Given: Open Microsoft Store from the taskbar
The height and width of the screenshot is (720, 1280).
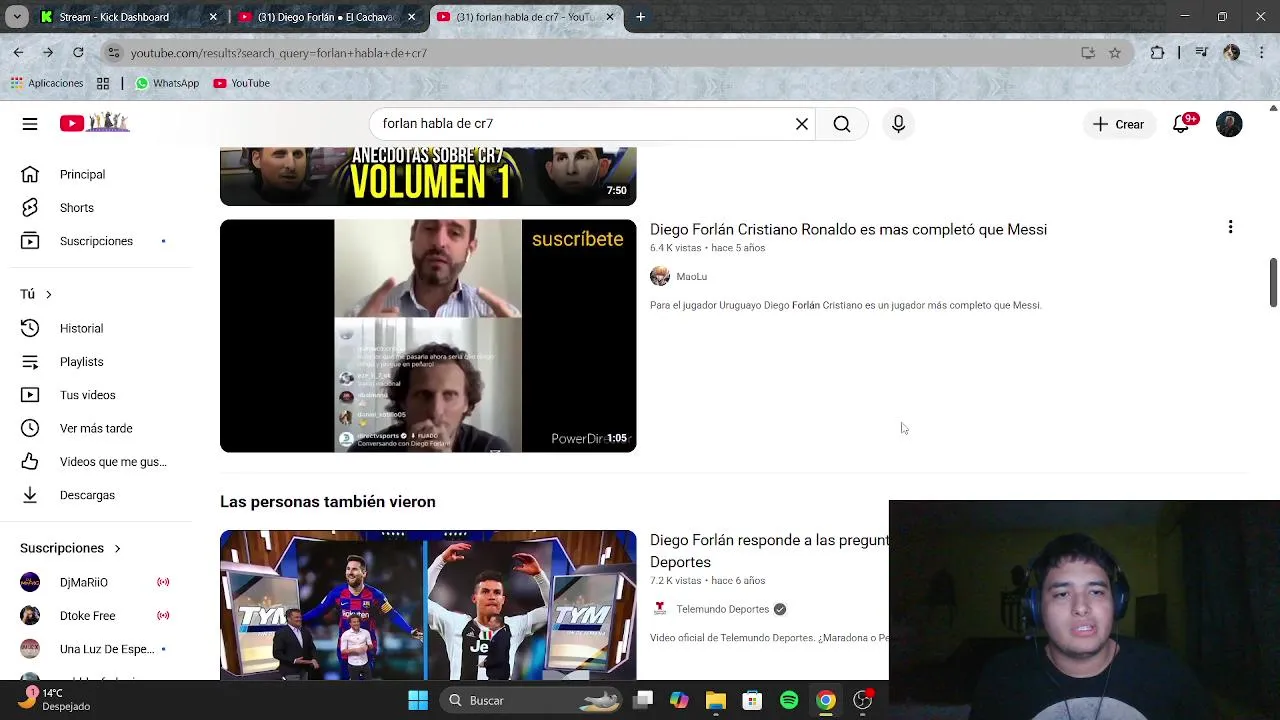Looking at the screenshot, I should pyautogui.click(x=752, y=700).
